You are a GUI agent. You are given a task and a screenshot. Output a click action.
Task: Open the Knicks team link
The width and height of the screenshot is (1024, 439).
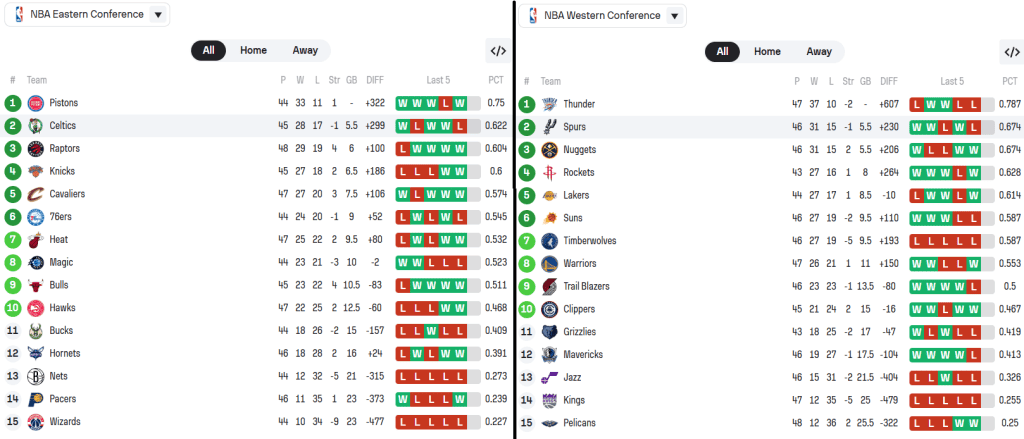tap(62, 171)
